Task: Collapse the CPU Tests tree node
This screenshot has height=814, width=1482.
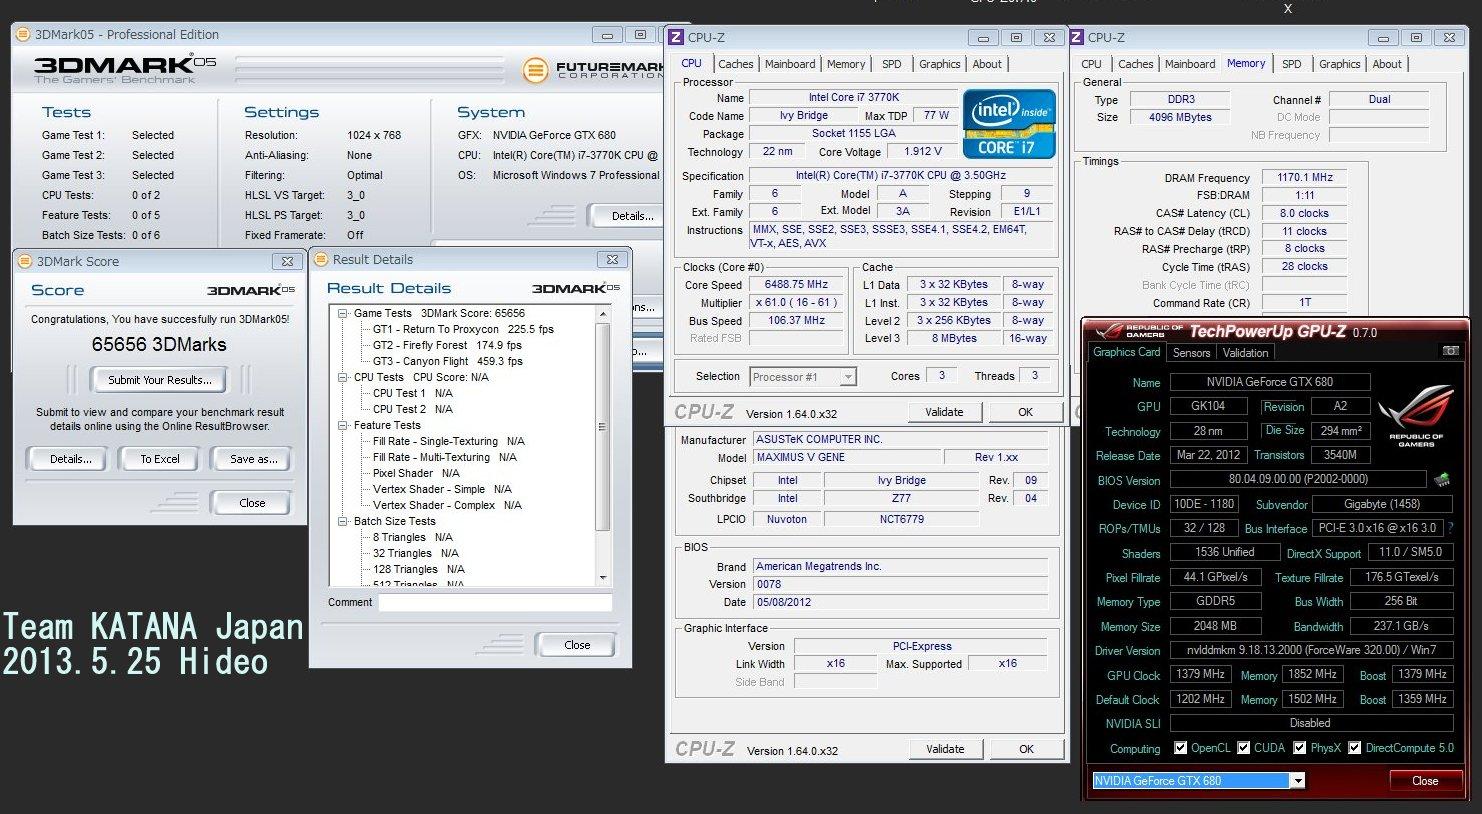Action: [343, 377]
